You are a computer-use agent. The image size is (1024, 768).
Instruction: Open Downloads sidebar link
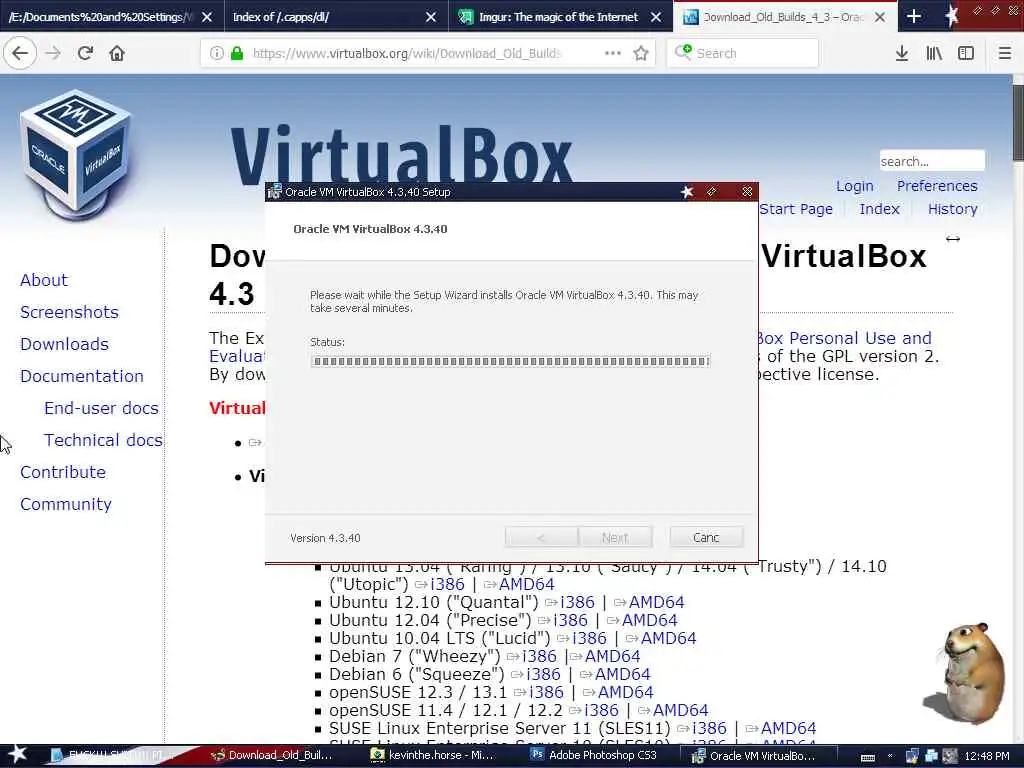[64, 344]
